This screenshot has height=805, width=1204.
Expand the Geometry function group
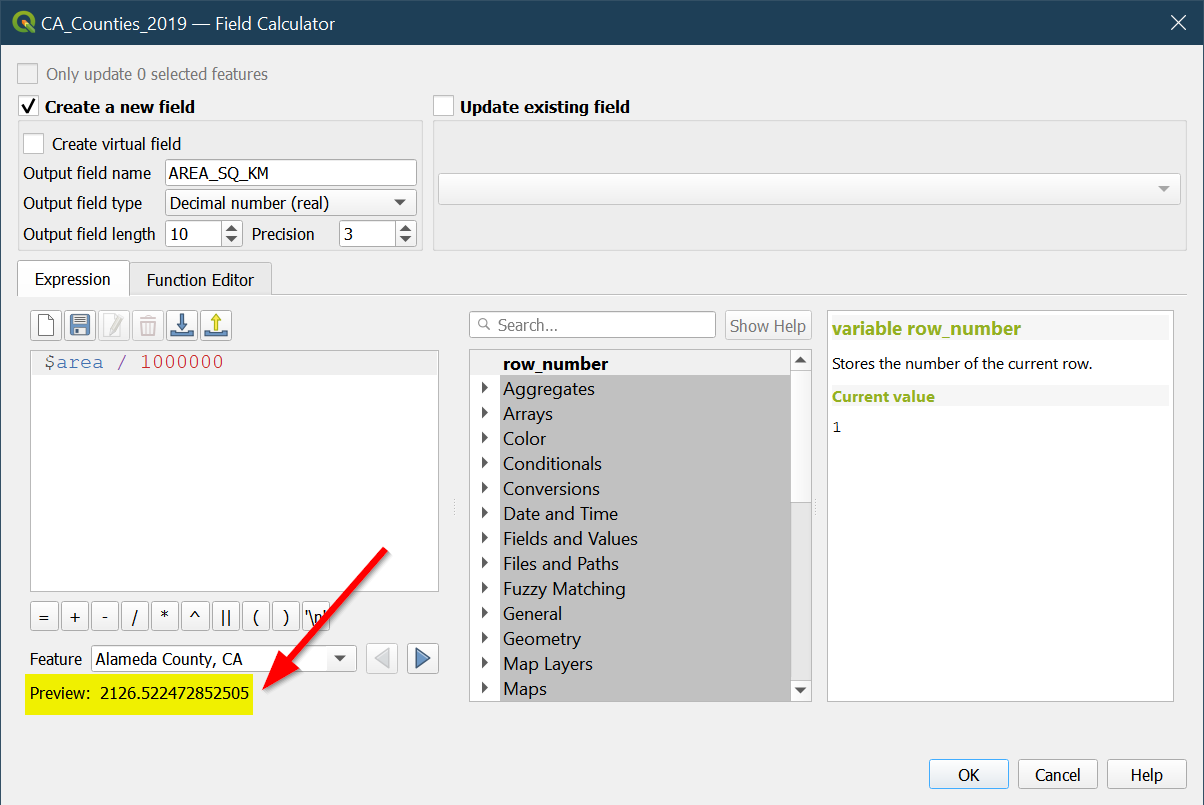point(485,638)
